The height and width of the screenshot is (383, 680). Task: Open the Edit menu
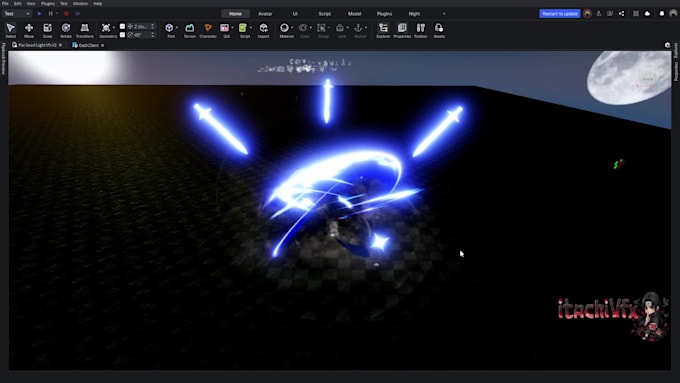coord(17,3)
